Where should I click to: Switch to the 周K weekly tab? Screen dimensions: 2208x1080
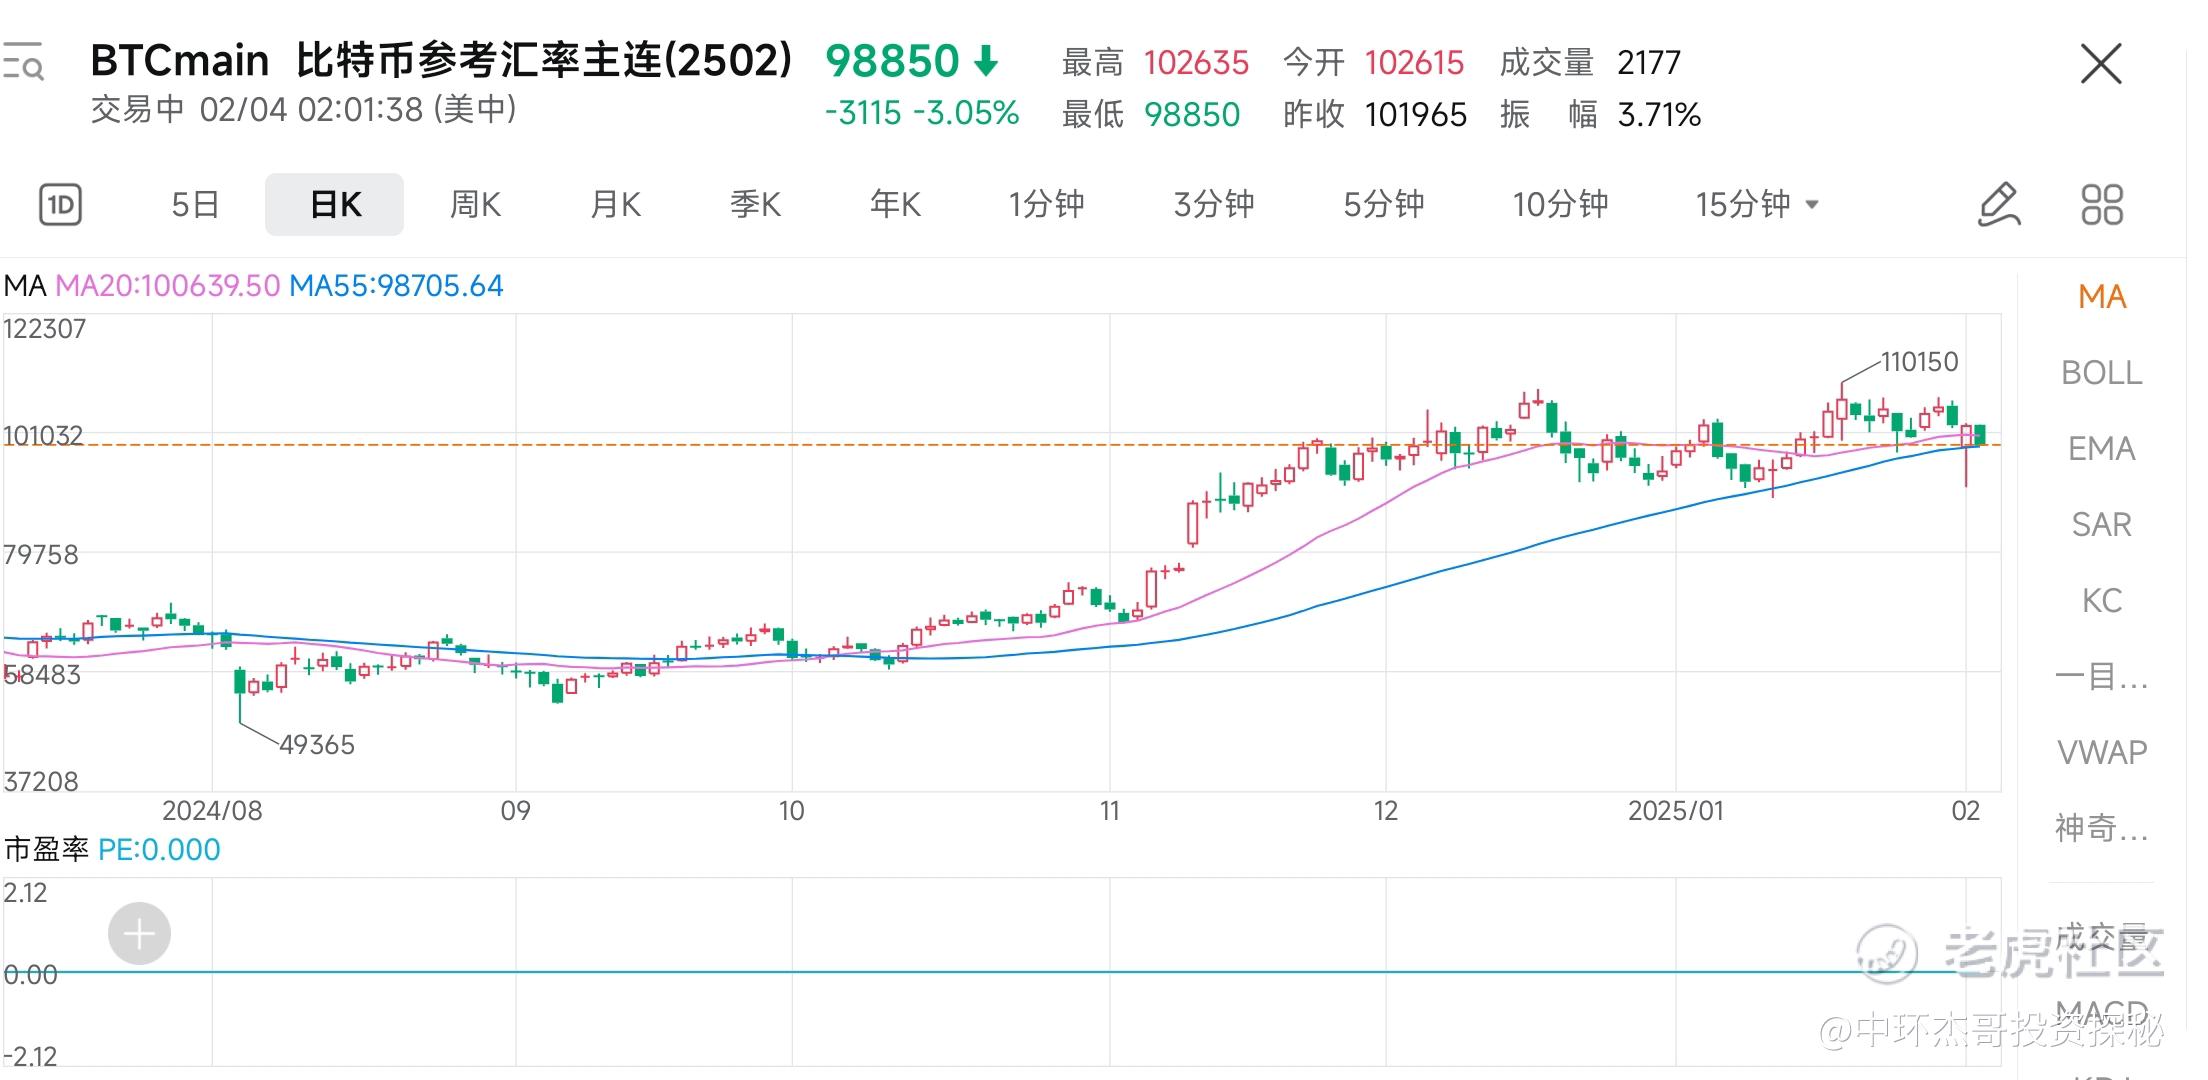(474, 205)
